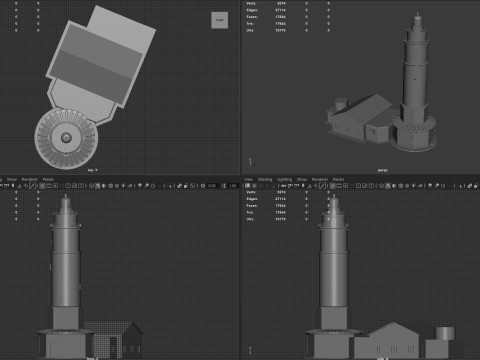Viewport: 480px width, 360px height.
Task: Toggle ambient occlusion icon in bottom-left panel toolbar
Action: point(140,186)
